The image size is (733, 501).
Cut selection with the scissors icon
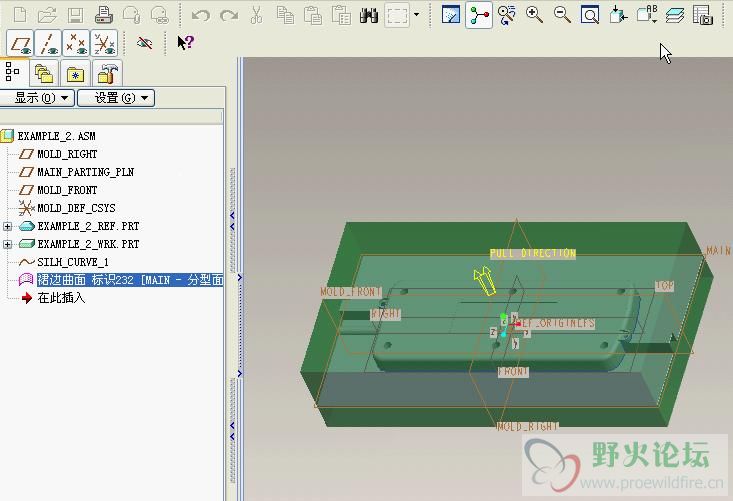point(257,15)
